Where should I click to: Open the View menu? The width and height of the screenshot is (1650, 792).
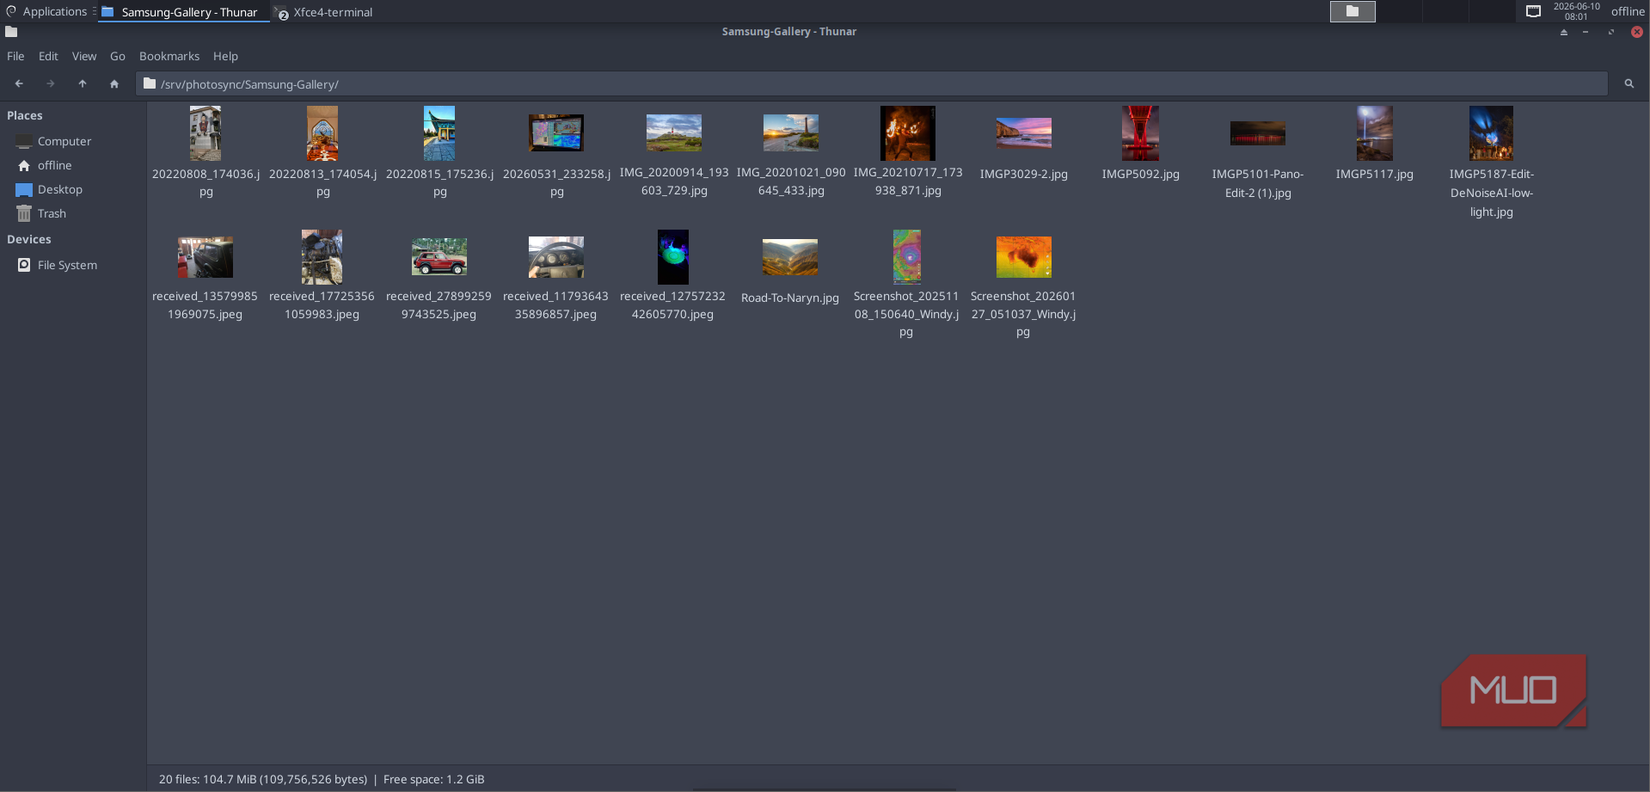(x=84, y=56)
